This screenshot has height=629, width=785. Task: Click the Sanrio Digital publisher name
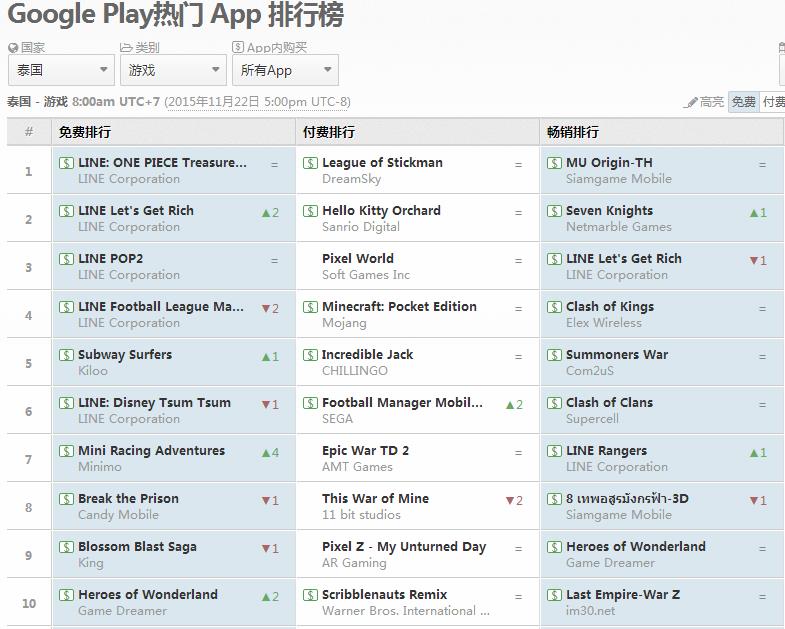pyautogui.click(x=361, y=227)
